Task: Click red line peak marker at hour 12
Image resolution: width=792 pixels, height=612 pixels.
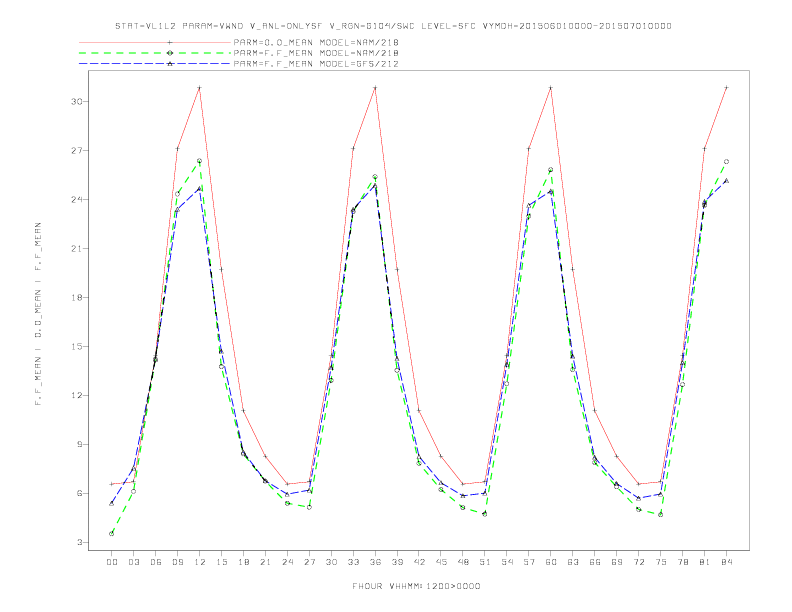Action: [x=200, y=88]
